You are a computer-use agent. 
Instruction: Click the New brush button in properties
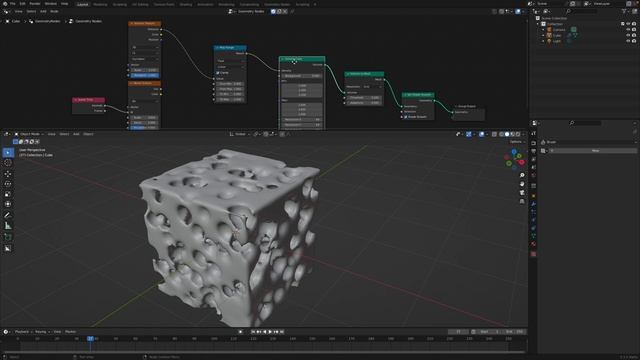(x=595, y=151)
